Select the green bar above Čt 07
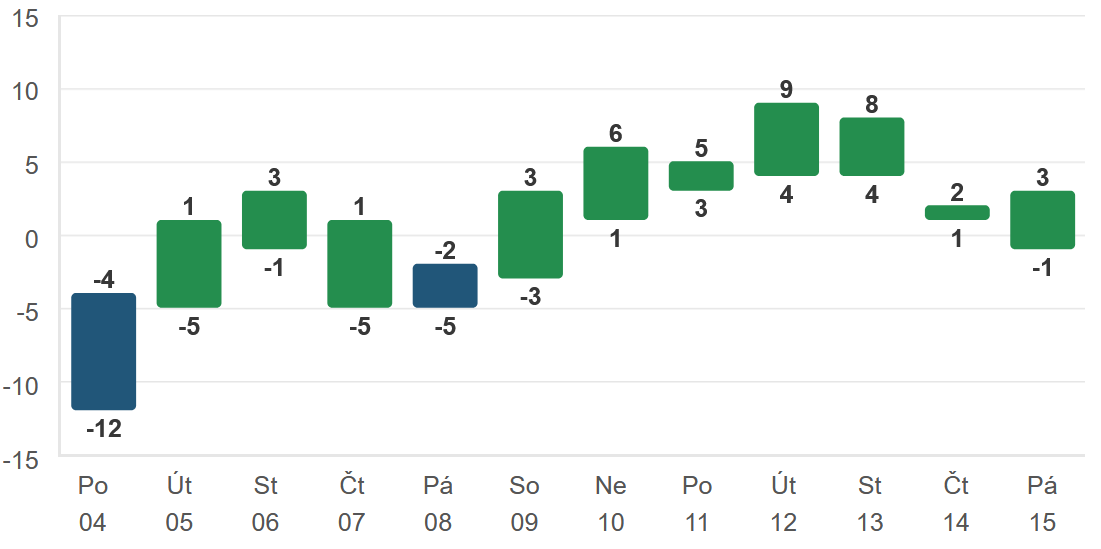Viewport: 1101px width, 549px height. (360, 263)
